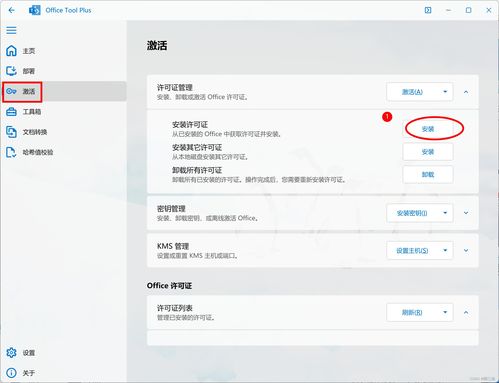The height and width of the screenshot is (383, 499).
Task: Open the 哈希值校验 hash check icon
Action: 11,152
